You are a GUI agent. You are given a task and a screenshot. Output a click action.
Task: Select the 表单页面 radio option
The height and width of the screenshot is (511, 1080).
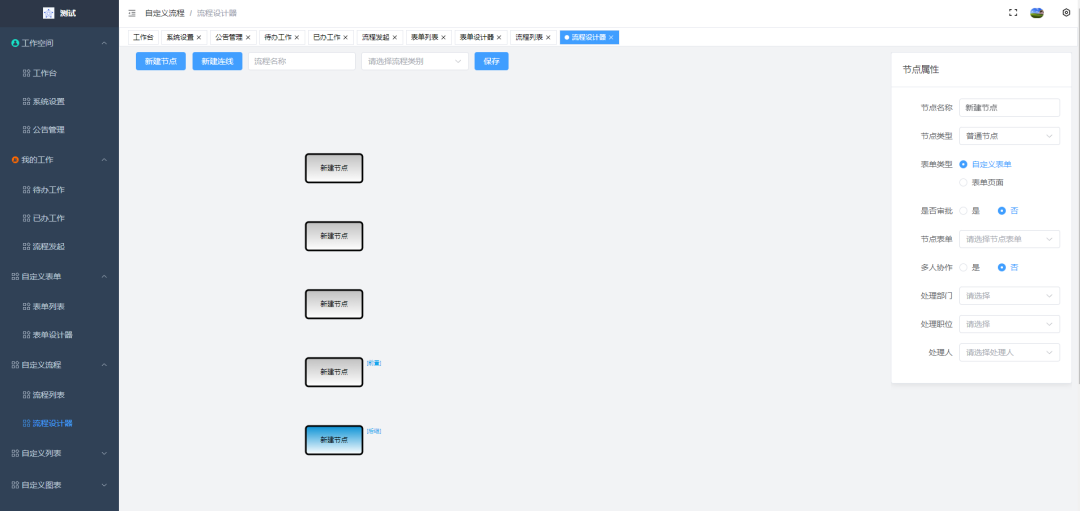pyautogui.click(x=963, y=182)
